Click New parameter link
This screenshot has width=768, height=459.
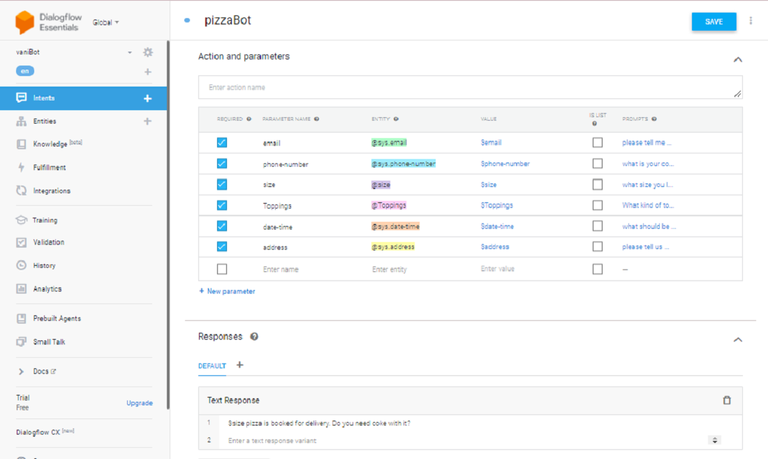click(x=227, y=291)
